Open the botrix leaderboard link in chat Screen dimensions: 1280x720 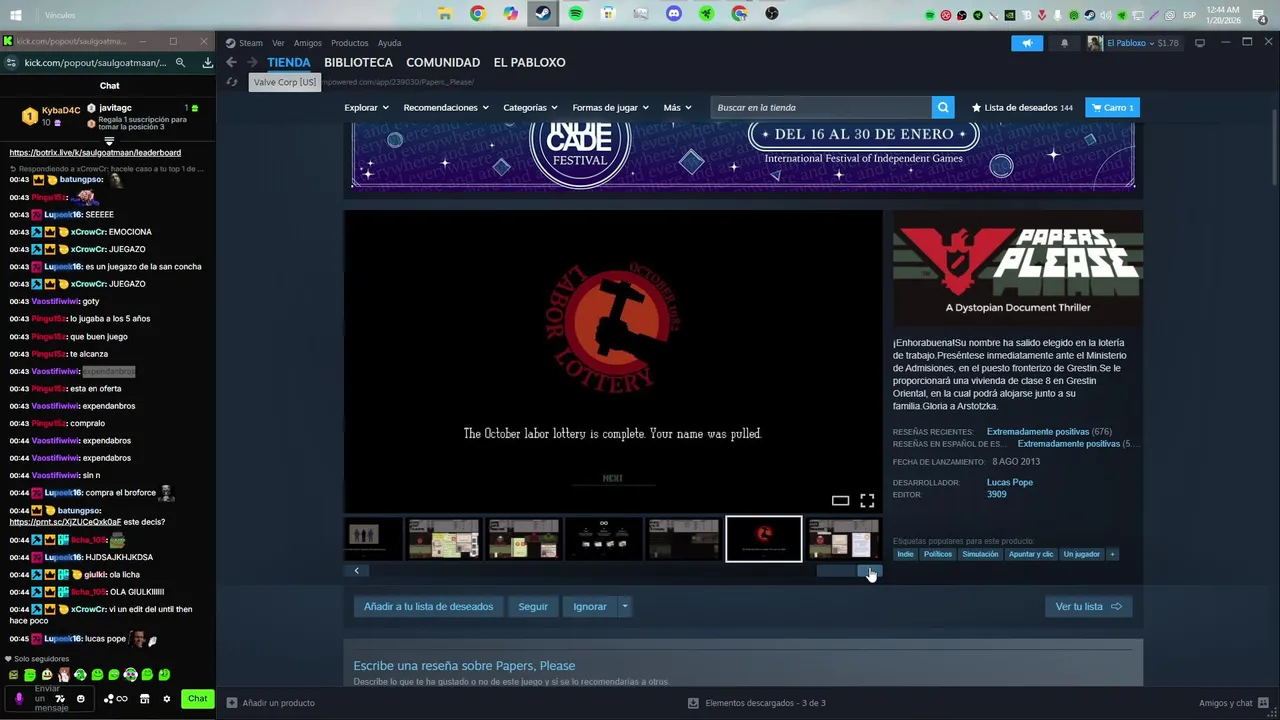[95, 152]
